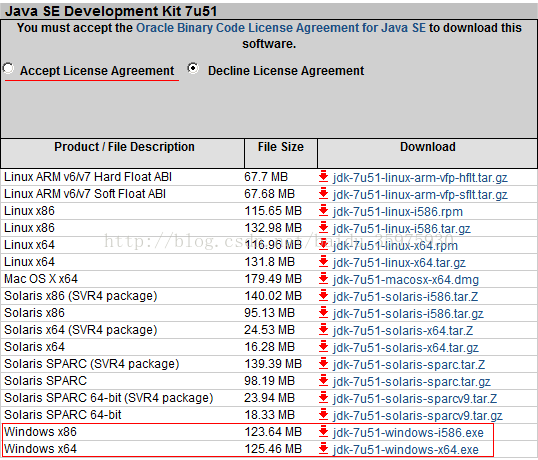Download jdk-7u51-solaris-i586.tar.Z link
This screenshot has height=460, width=538.
(x=405, y=297)
